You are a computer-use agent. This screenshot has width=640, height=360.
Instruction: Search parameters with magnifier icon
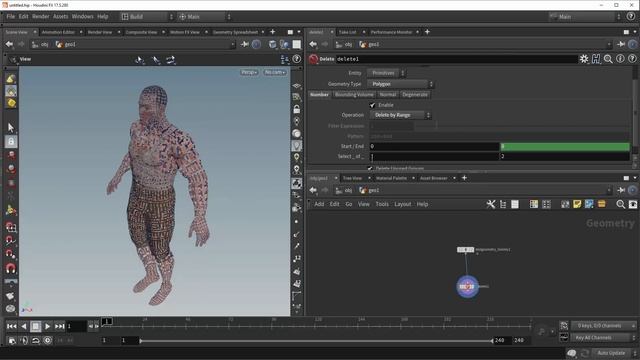608,59
